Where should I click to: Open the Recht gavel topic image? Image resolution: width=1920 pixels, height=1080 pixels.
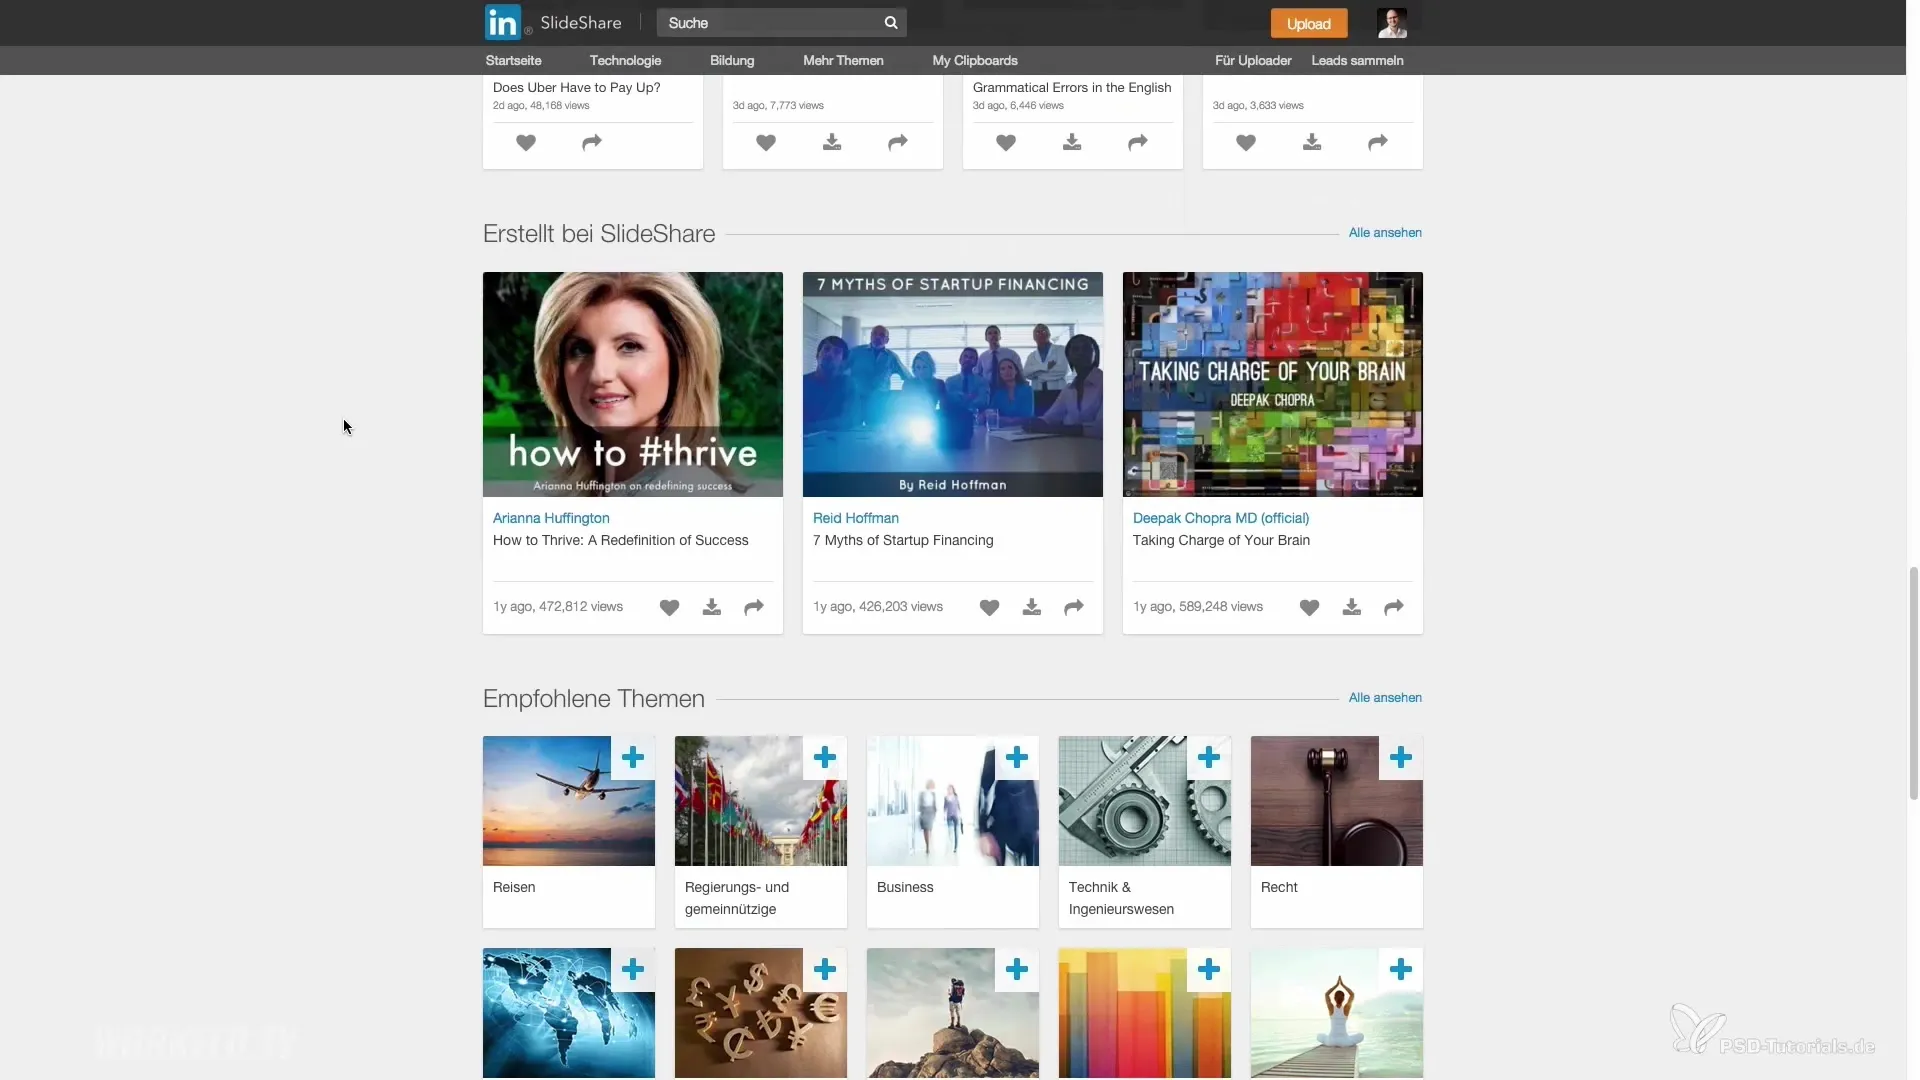1337,801
